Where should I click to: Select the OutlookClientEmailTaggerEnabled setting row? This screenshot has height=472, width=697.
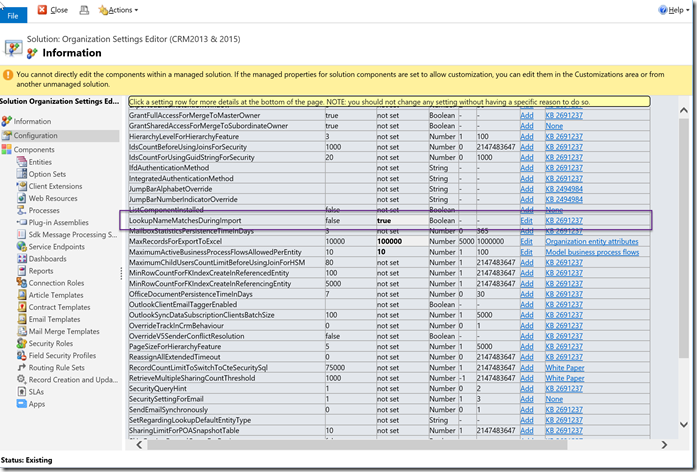[389, 304]
